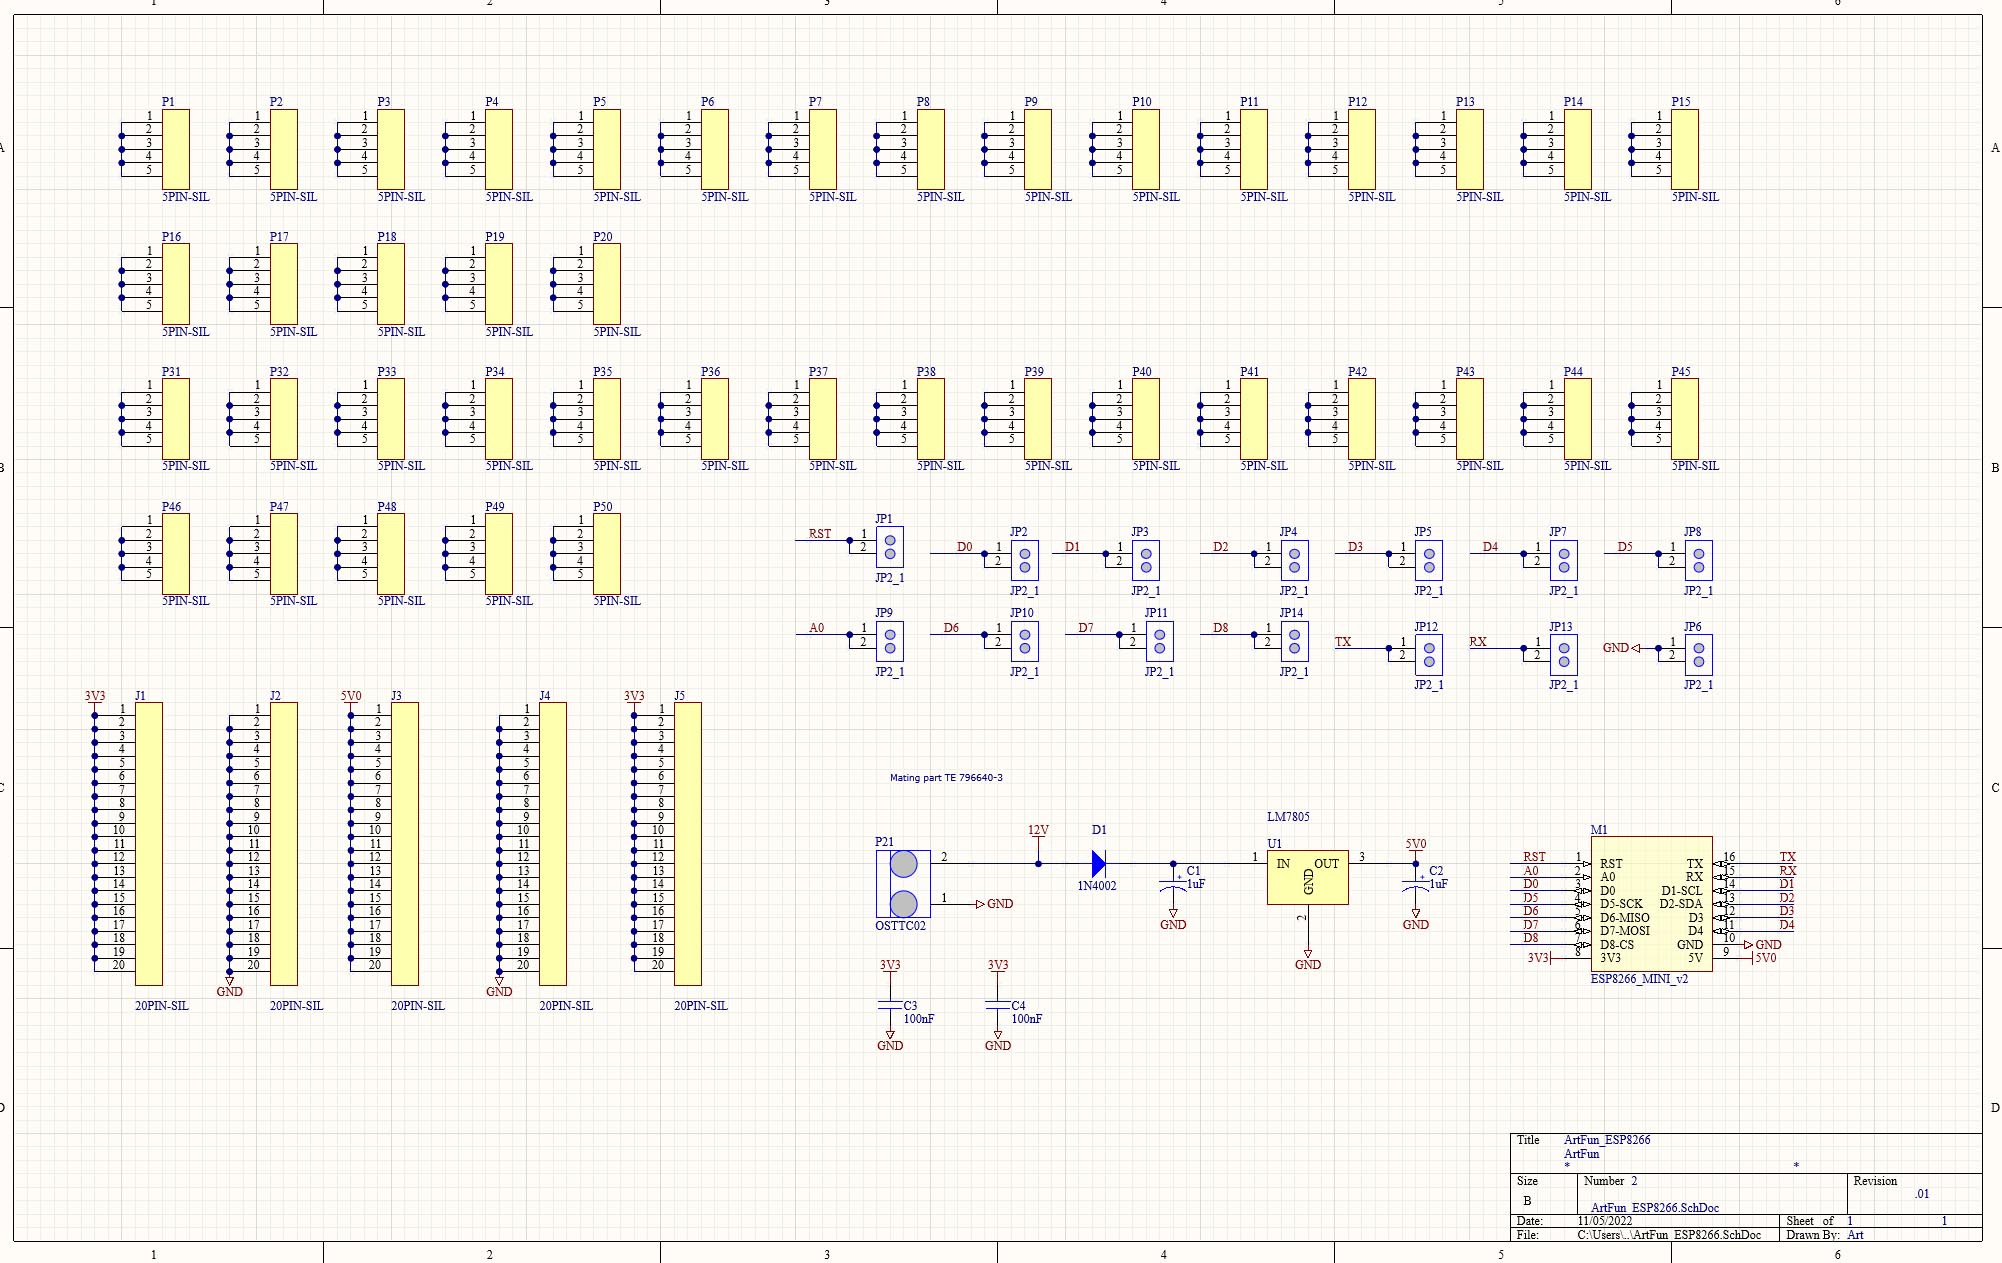The height and width of the screenshot is (1263, 2002).
Task: Click the JP9 jumper on A0 net
Action: click(890, 641)
